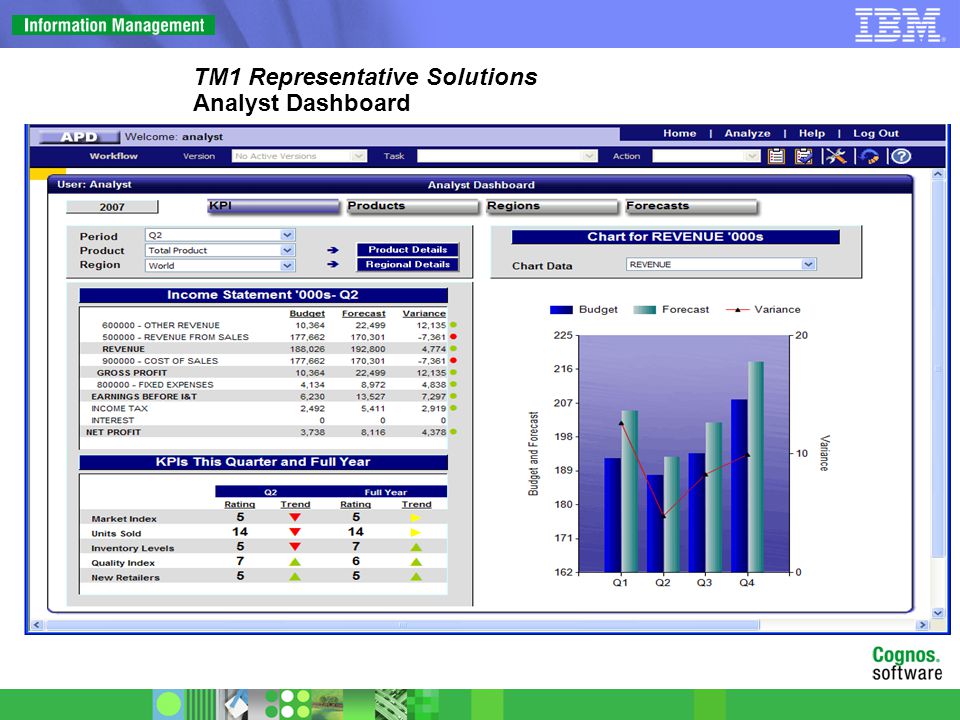Click the Q1 Budget bar in chart
This screenshot has width=960, height=720.
(x=613, y=515)
